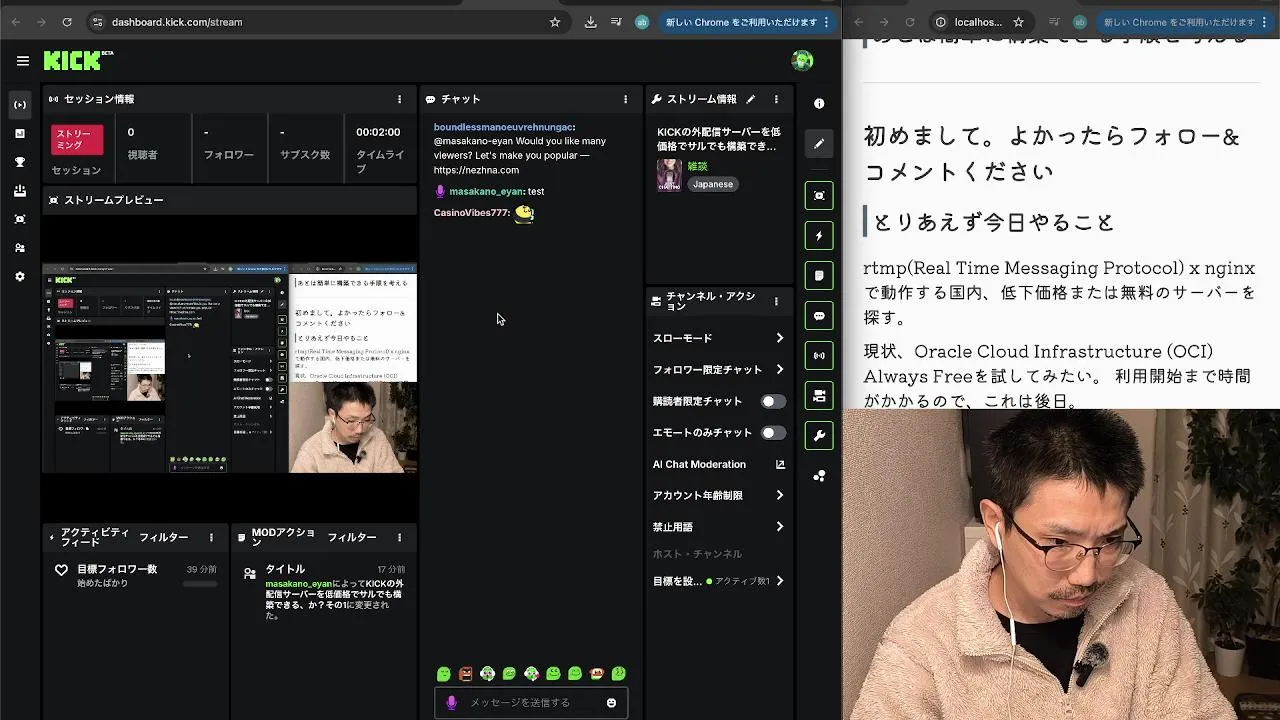Click the stream preview video
The image size is (1280, 720).
click(x=229, y=368)
